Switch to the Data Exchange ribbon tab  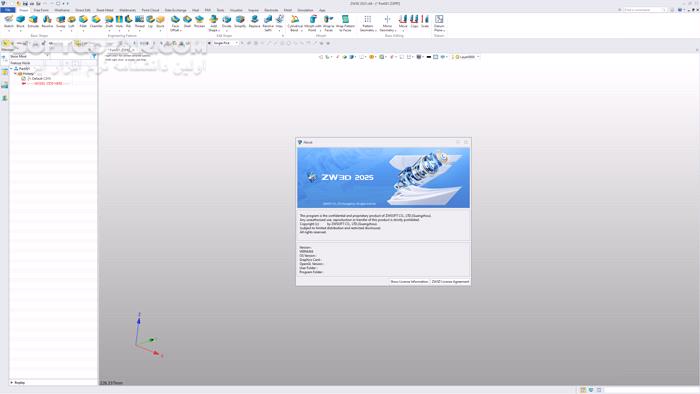176,10
